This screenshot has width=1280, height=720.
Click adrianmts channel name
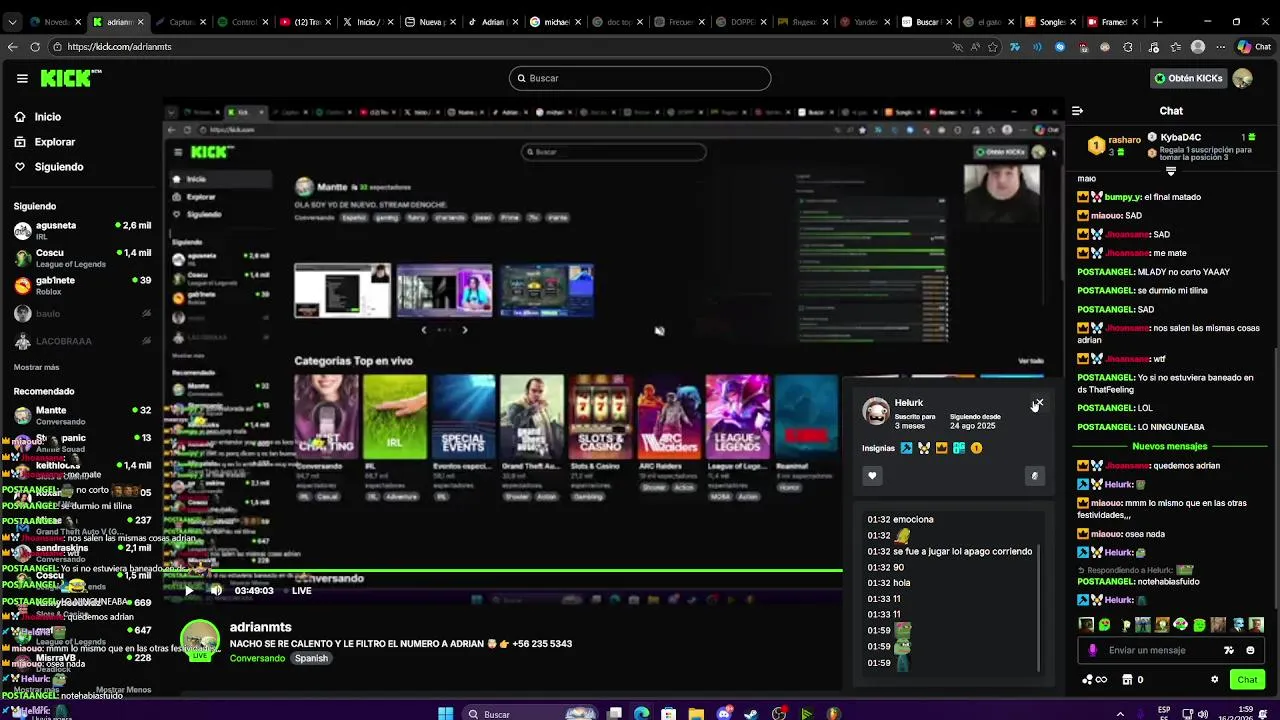point(260,627)
